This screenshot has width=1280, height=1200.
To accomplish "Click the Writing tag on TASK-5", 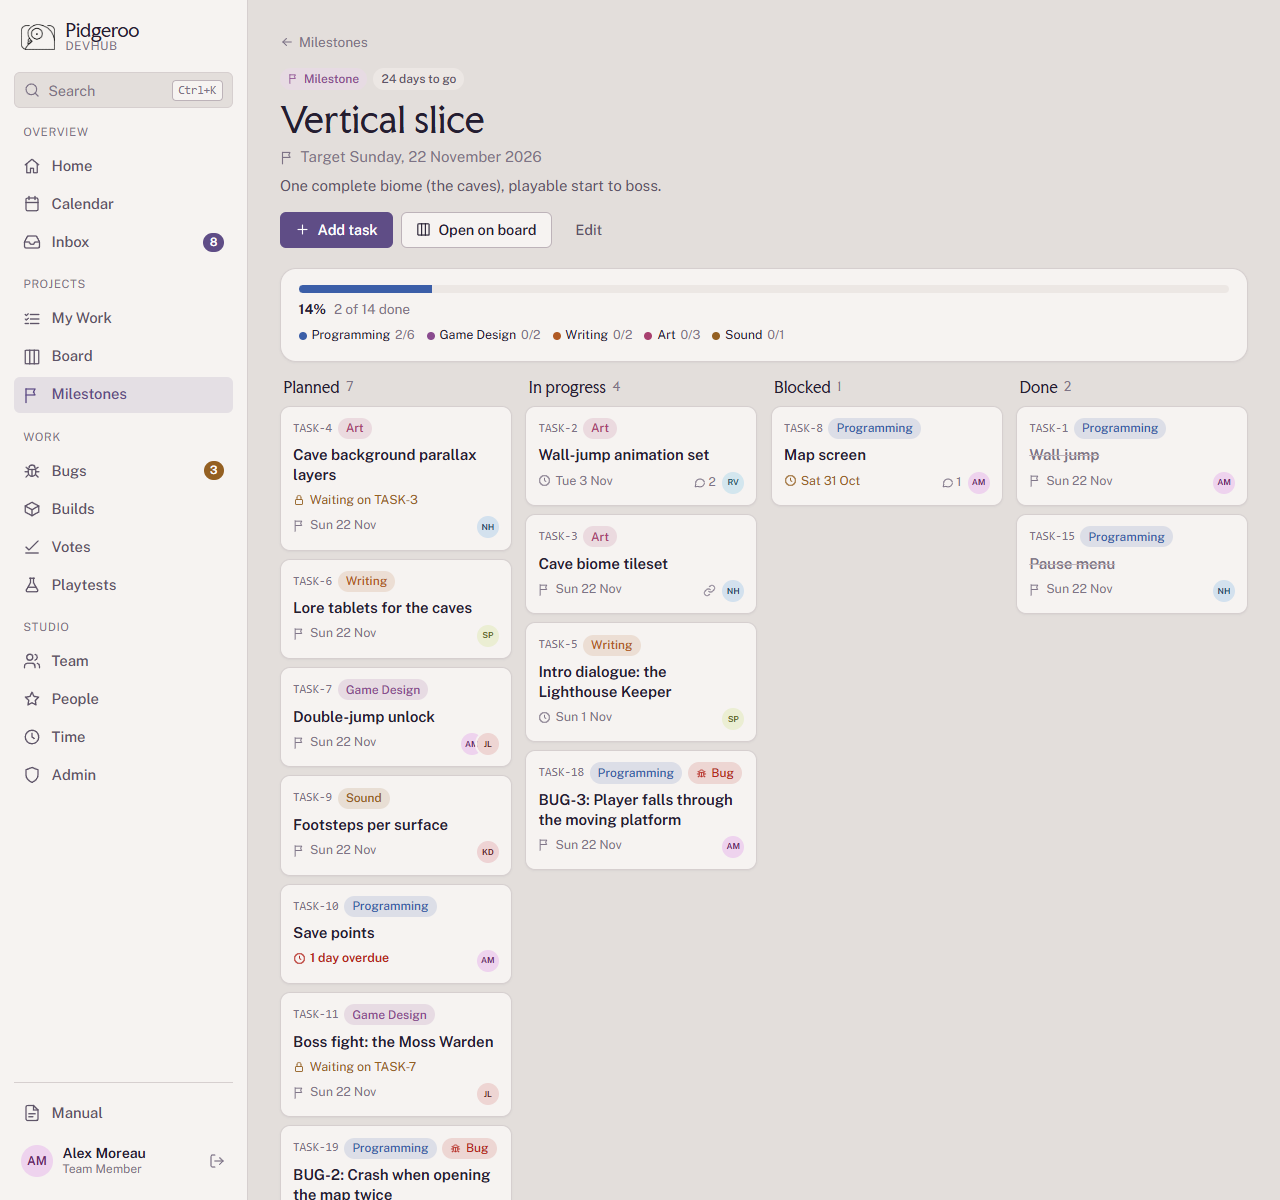I will click(611, 645).
